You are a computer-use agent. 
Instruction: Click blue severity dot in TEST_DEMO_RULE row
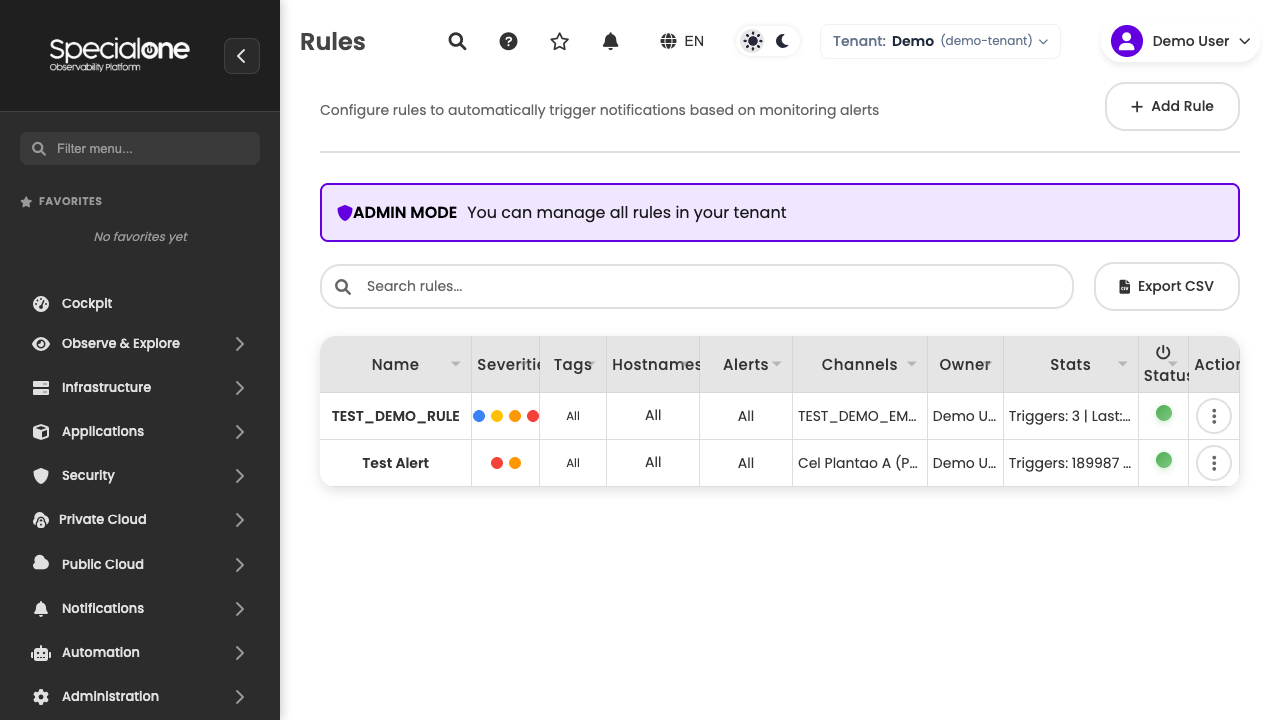point(479,416)
